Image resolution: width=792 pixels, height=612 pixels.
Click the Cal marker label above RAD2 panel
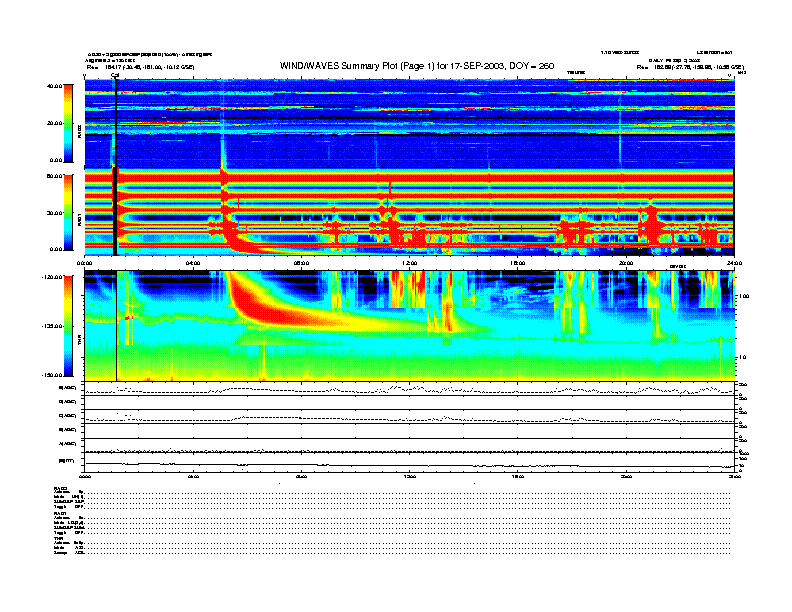pos(115,74)
